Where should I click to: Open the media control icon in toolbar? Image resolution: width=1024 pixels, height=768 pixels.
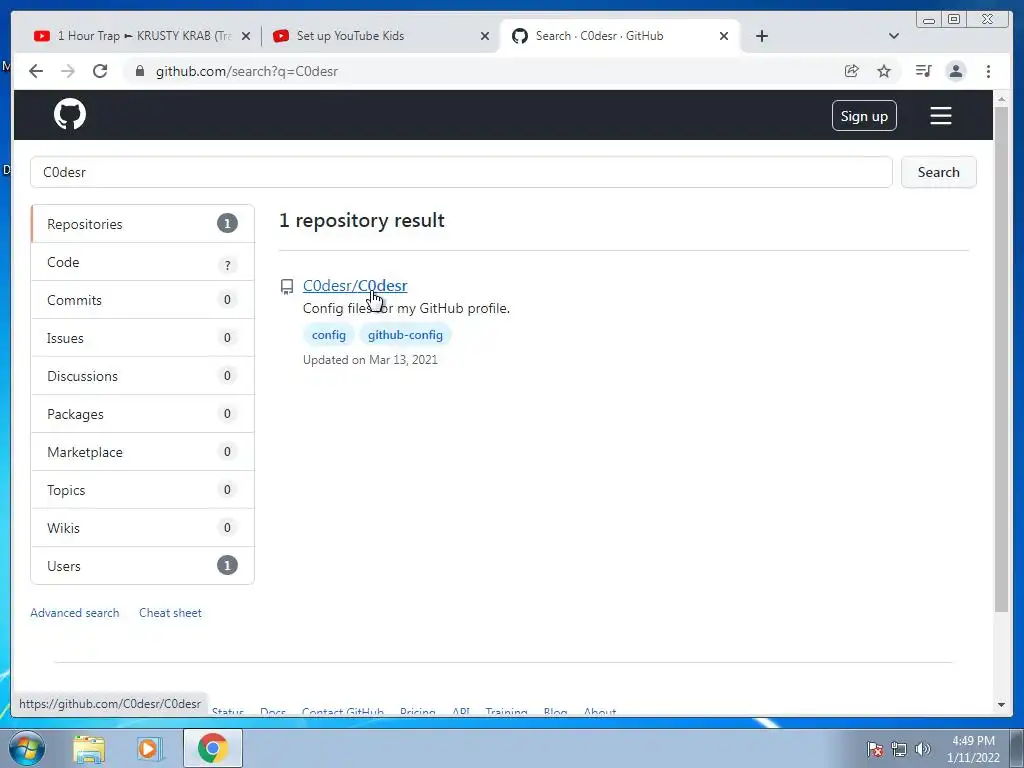pyautogui.click(x=923, y=71)
